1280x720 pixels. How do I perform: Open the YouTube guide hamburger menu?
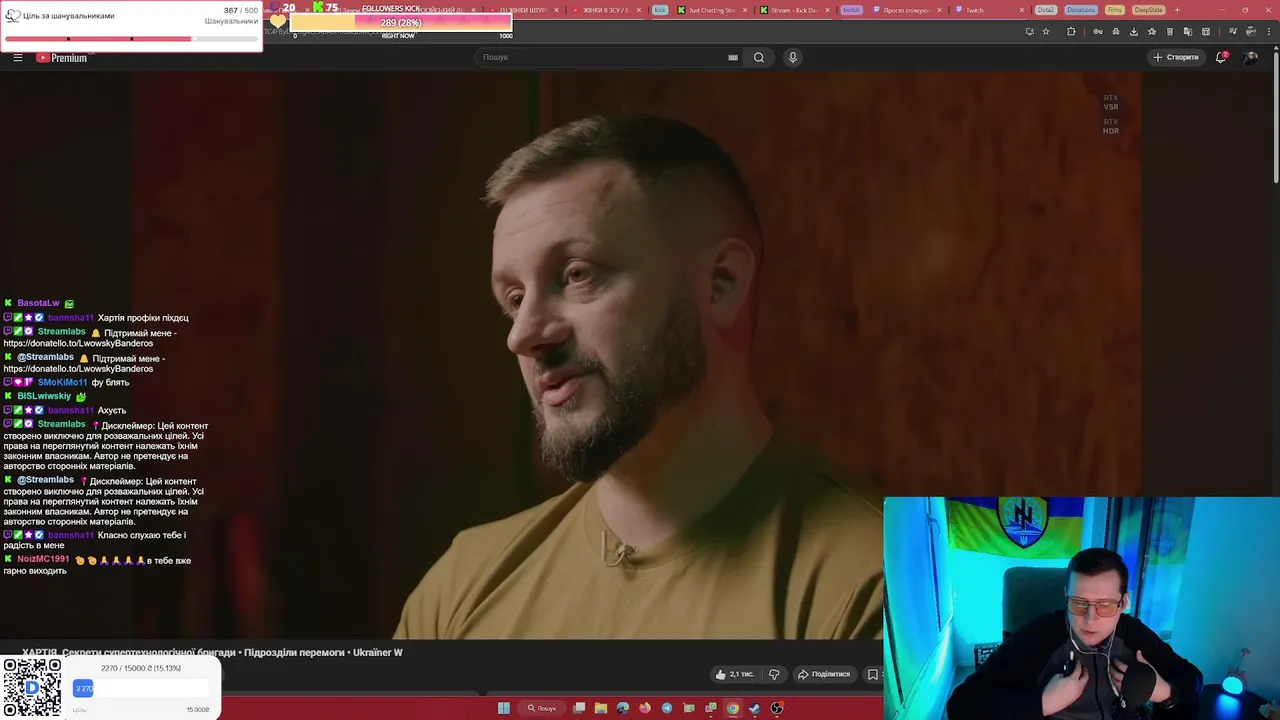[18, 57]
